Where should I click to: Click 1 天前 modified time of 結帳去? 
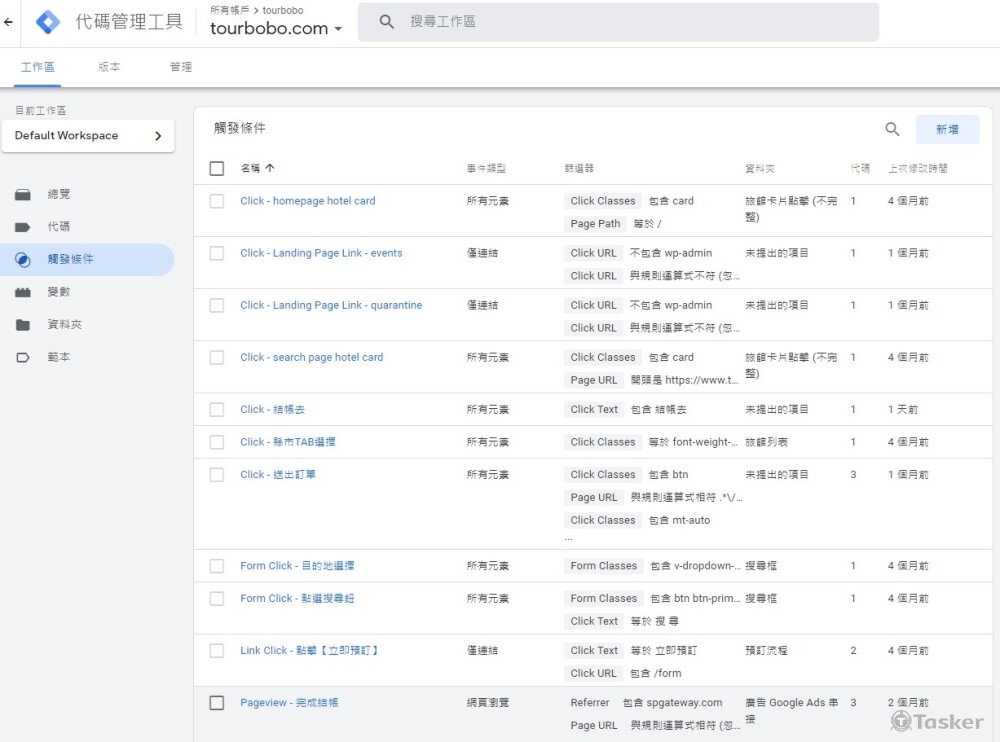tap(902, 410)
